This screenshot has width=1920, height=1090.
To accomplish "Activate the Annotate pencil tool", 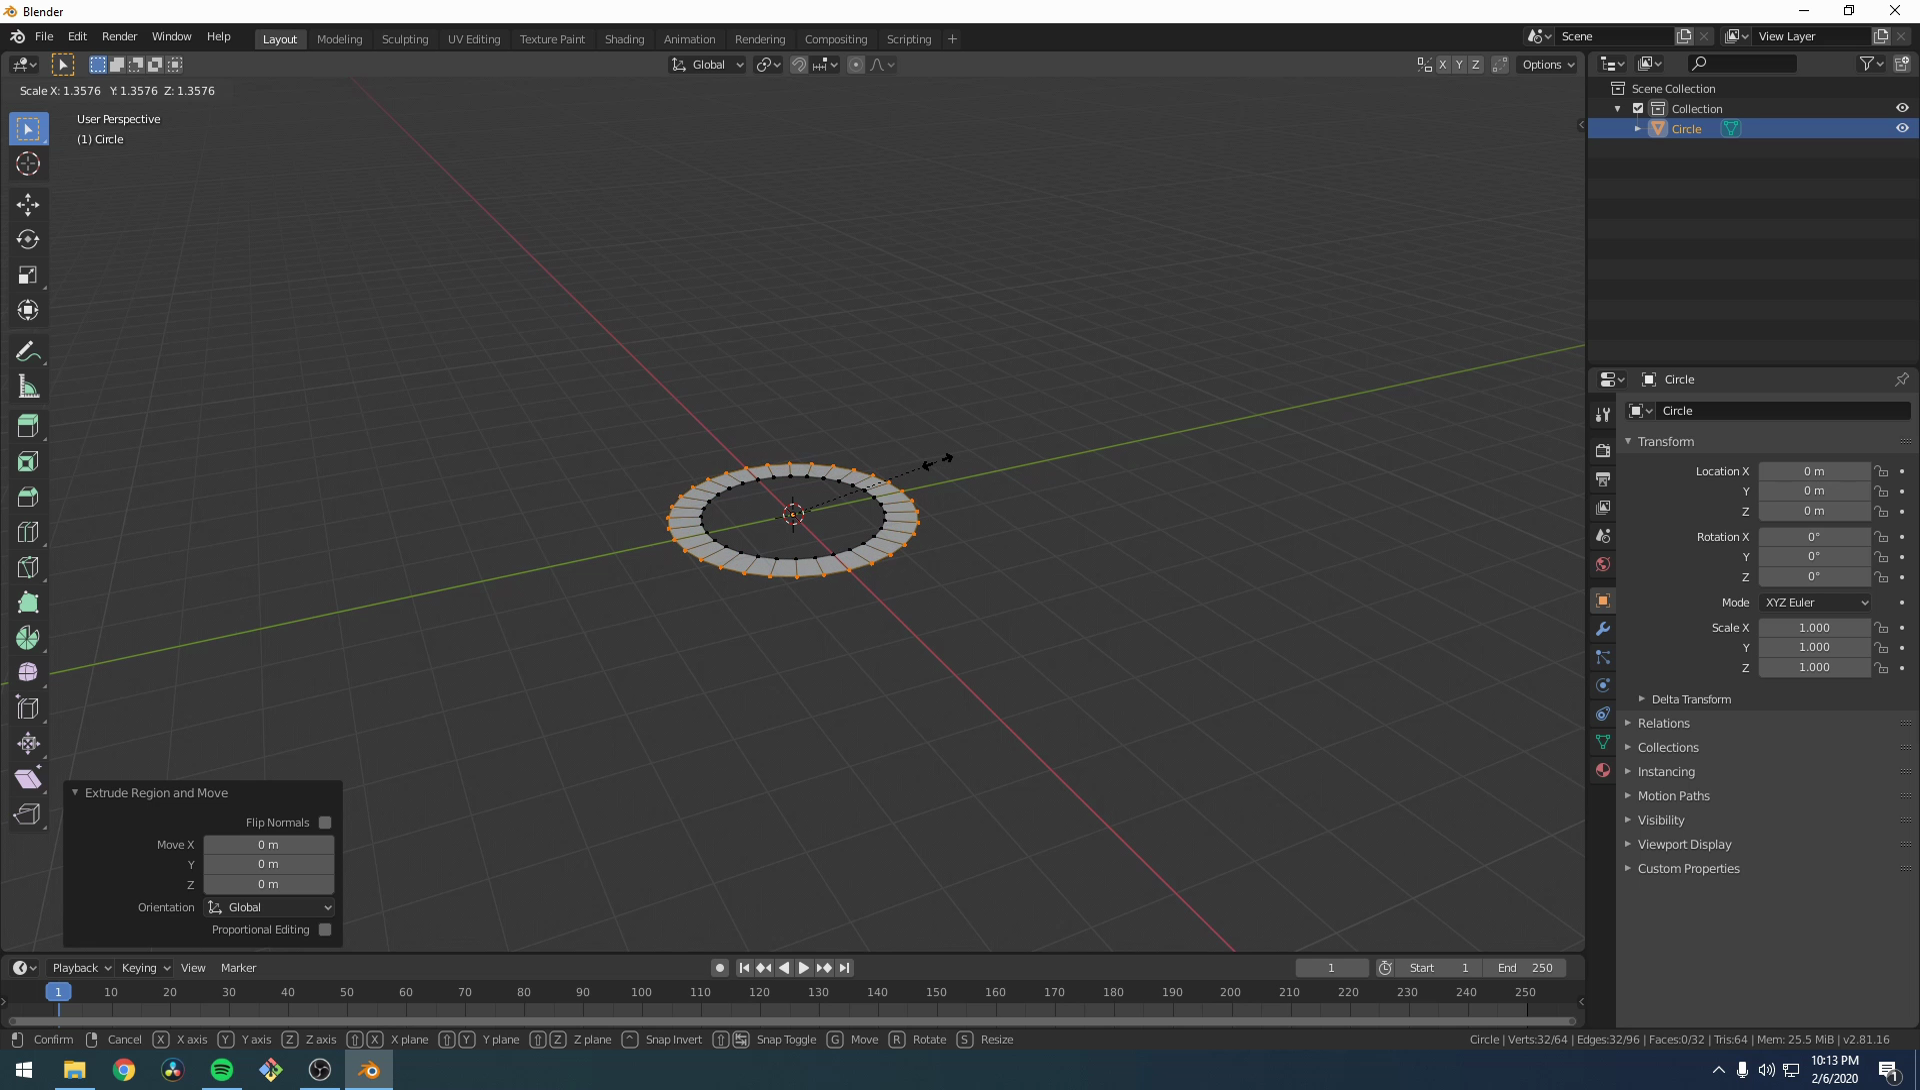I will [x=28, y=352].
